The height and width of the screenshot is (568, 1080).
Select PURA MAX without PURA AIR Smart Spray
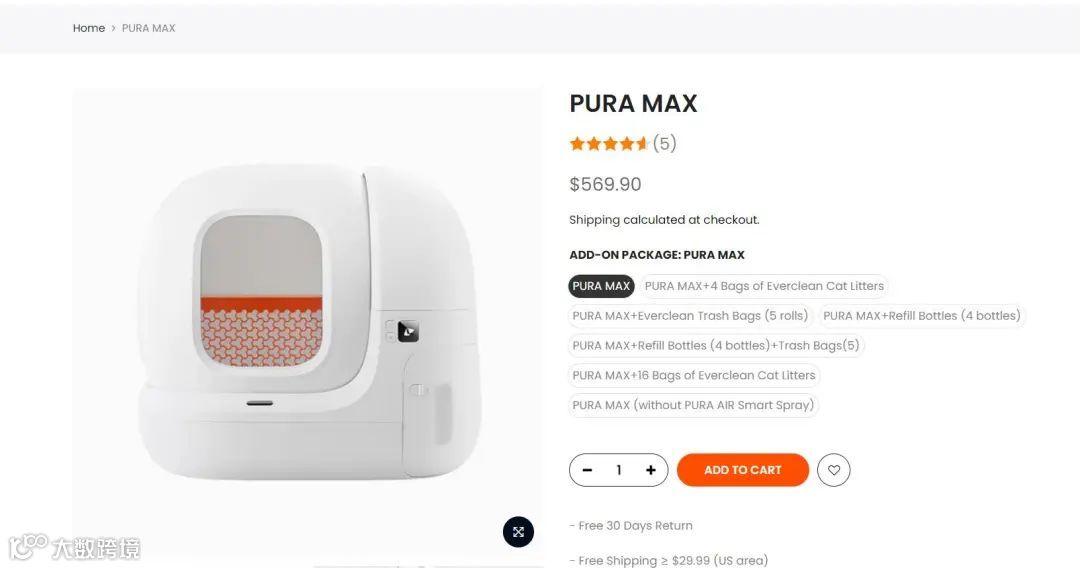[x=693, y=405]
